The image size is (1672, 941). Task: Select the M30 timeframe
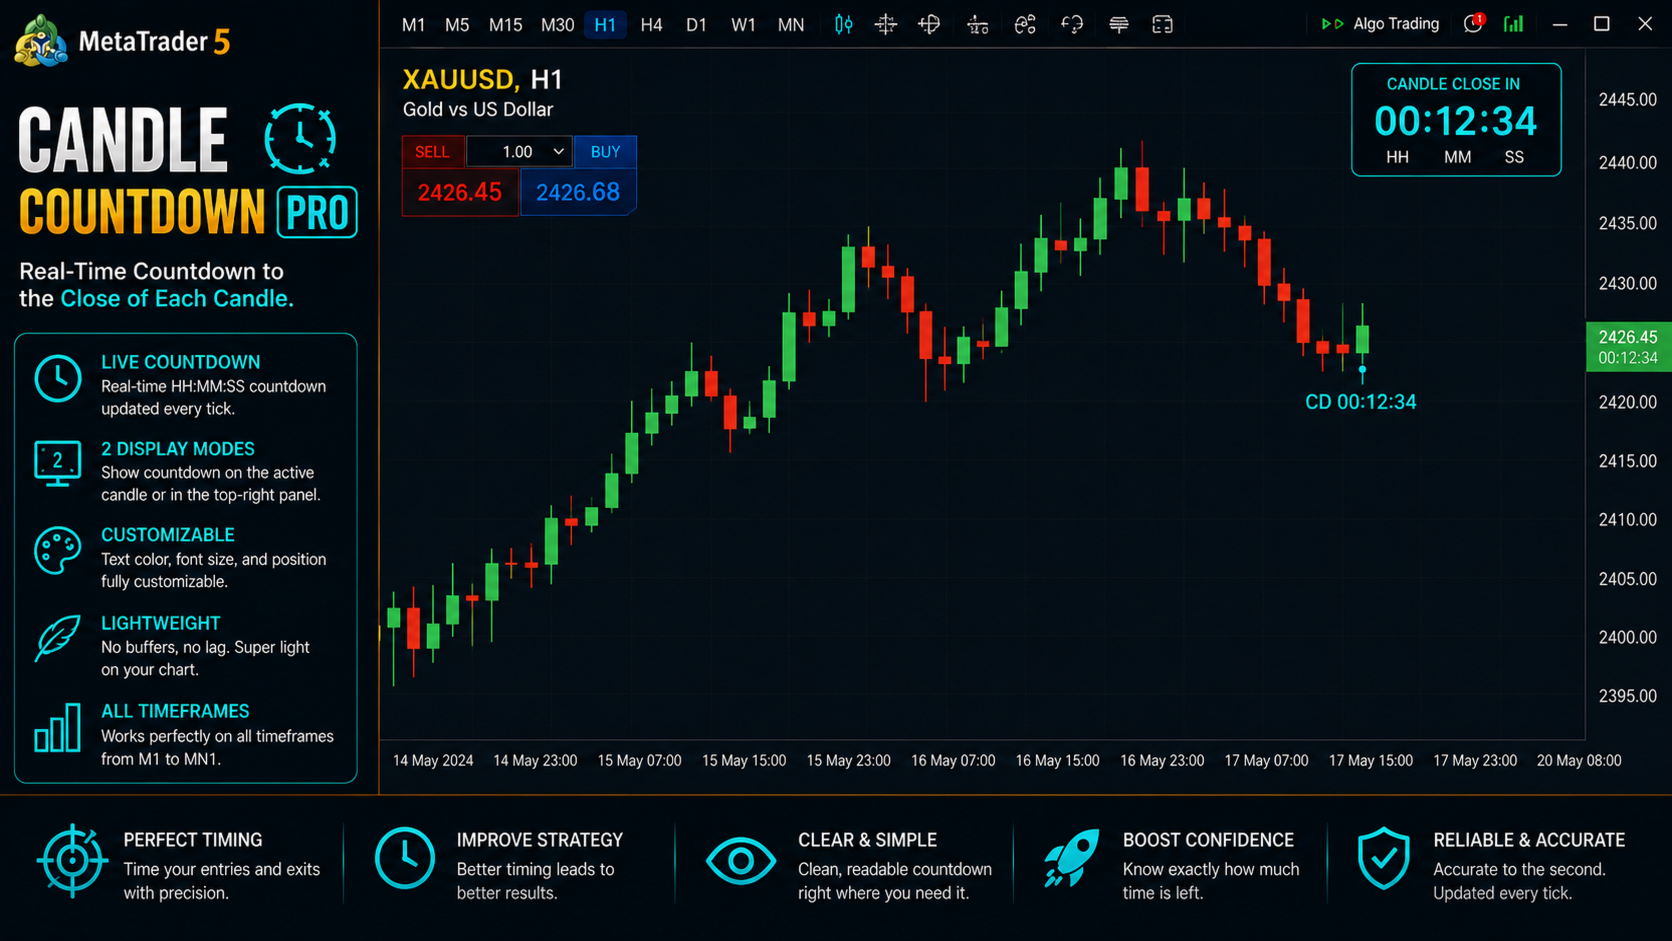click(x=558, y=25)
